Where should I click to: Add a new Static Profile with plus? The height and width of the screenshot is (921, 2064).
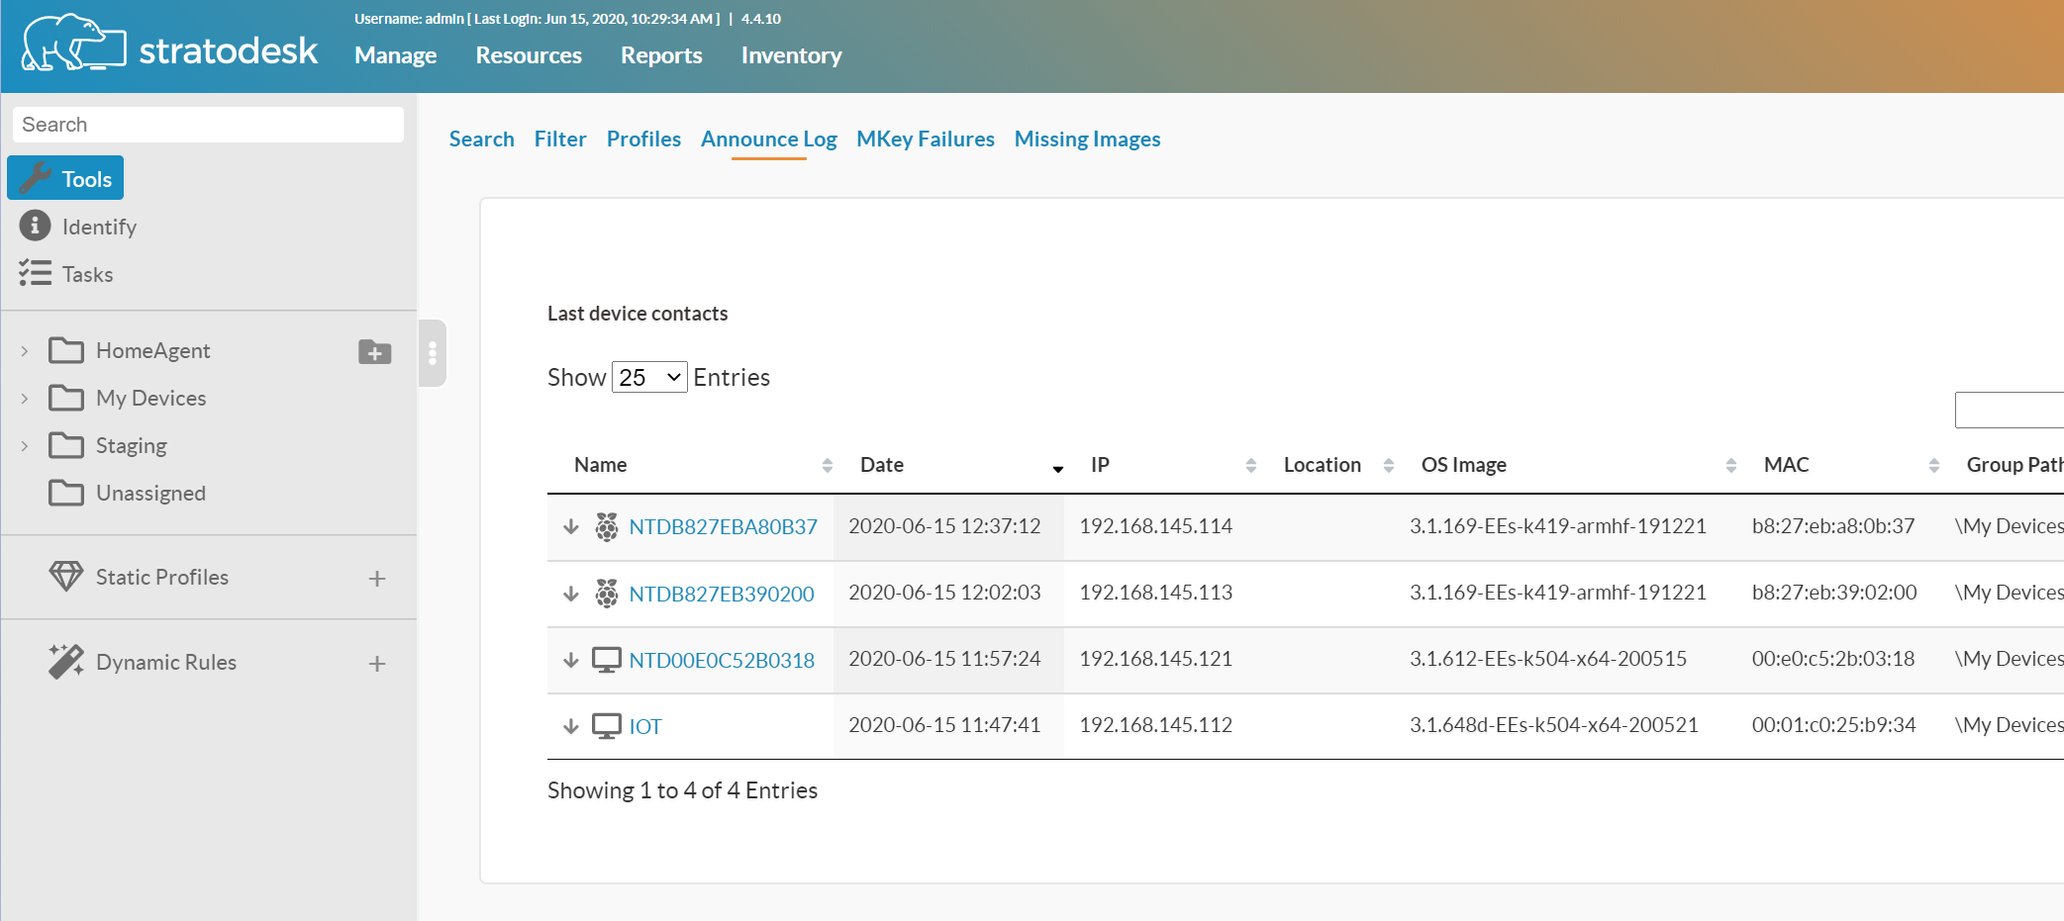click(x=377, y=578)
